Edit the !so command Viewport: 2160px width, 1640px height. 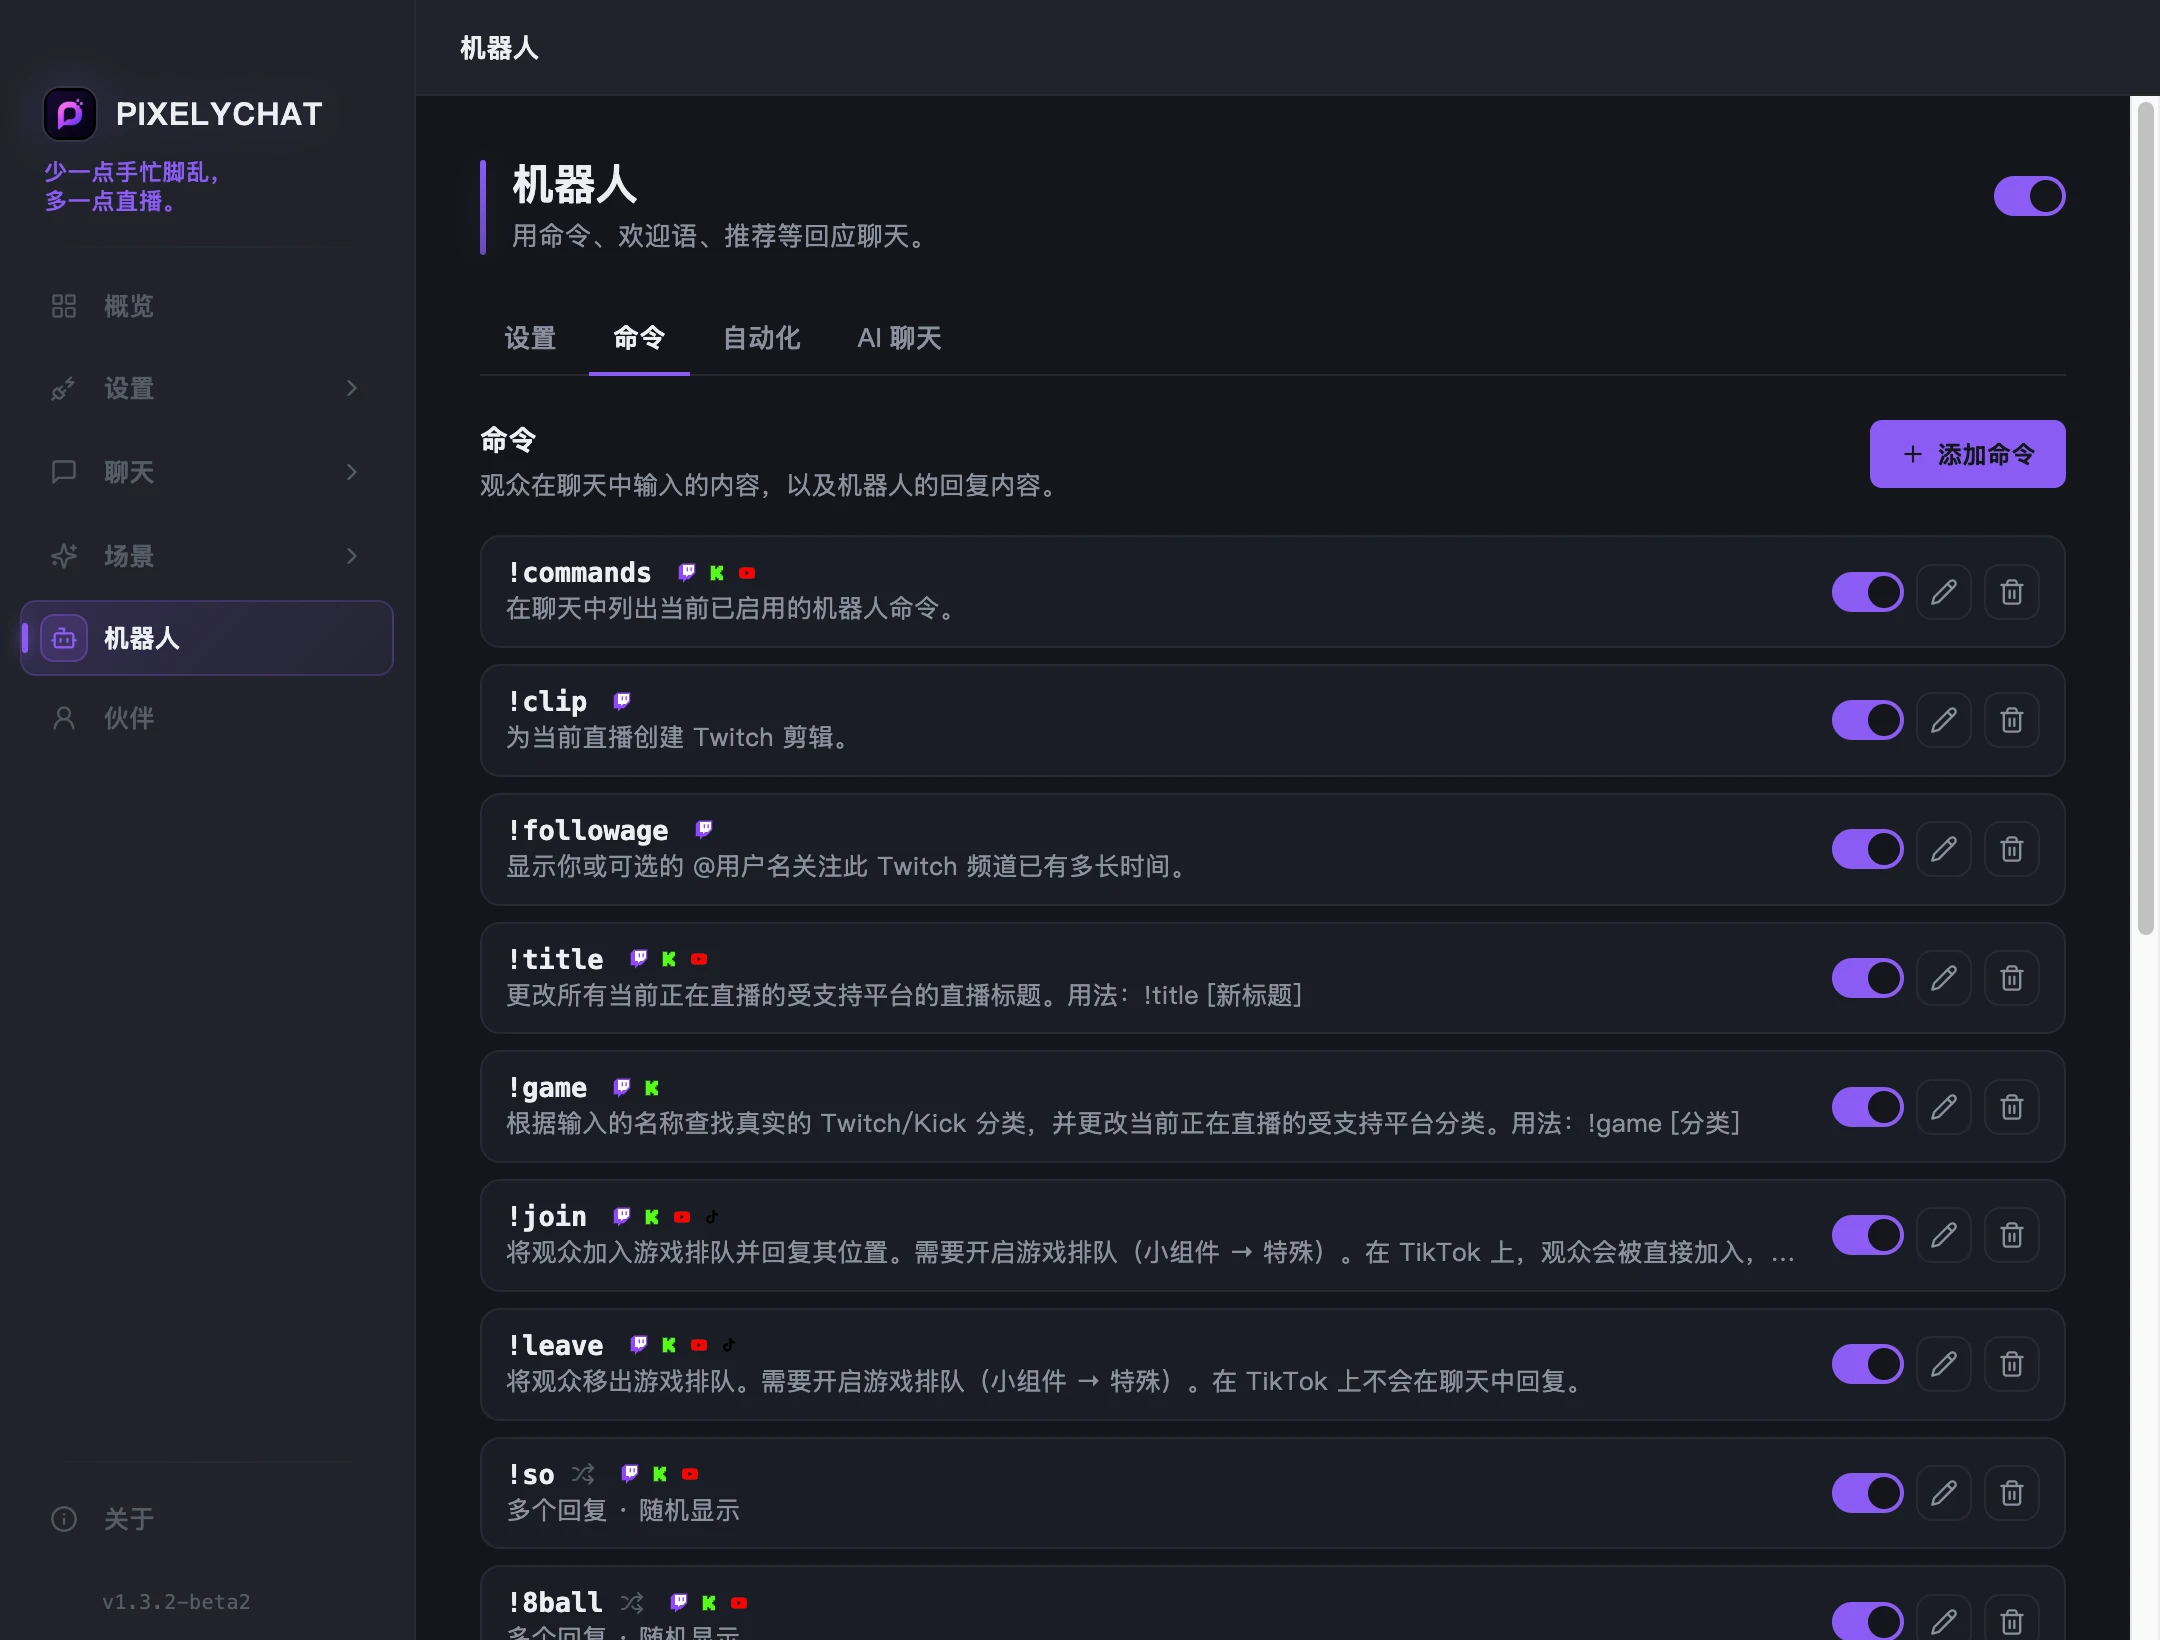(1944, 1493)
